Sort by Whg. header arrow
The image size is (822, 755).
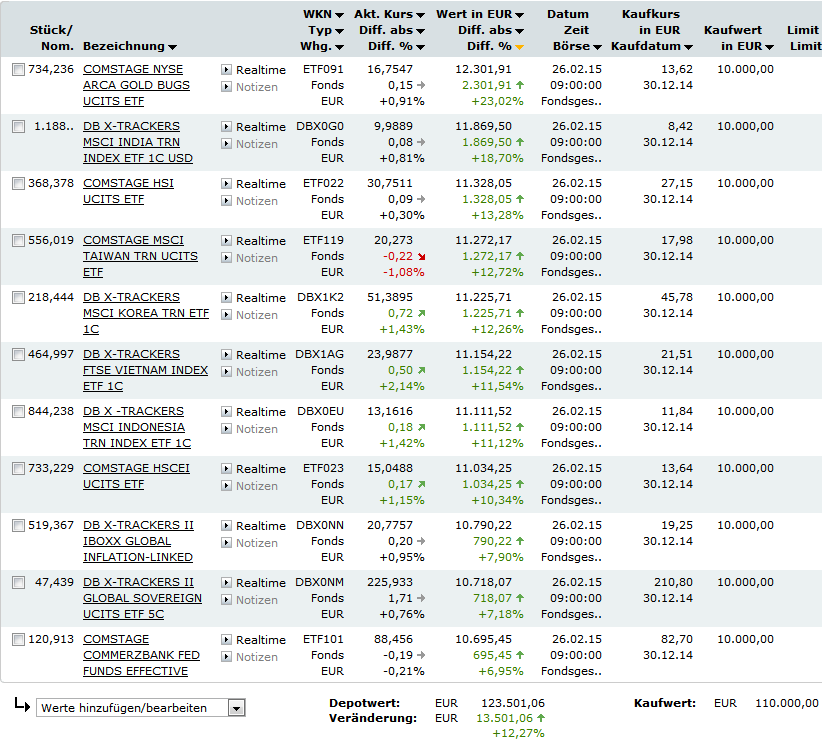(x=339, y=47)
